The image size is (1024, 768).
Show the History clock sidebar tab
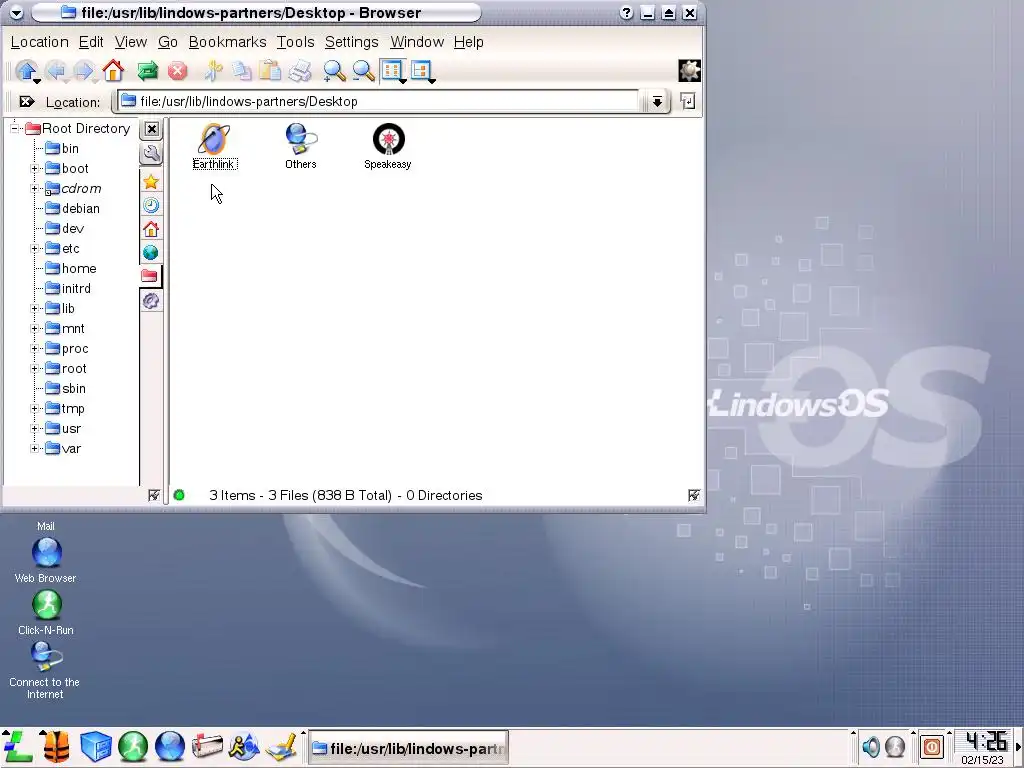151,205
